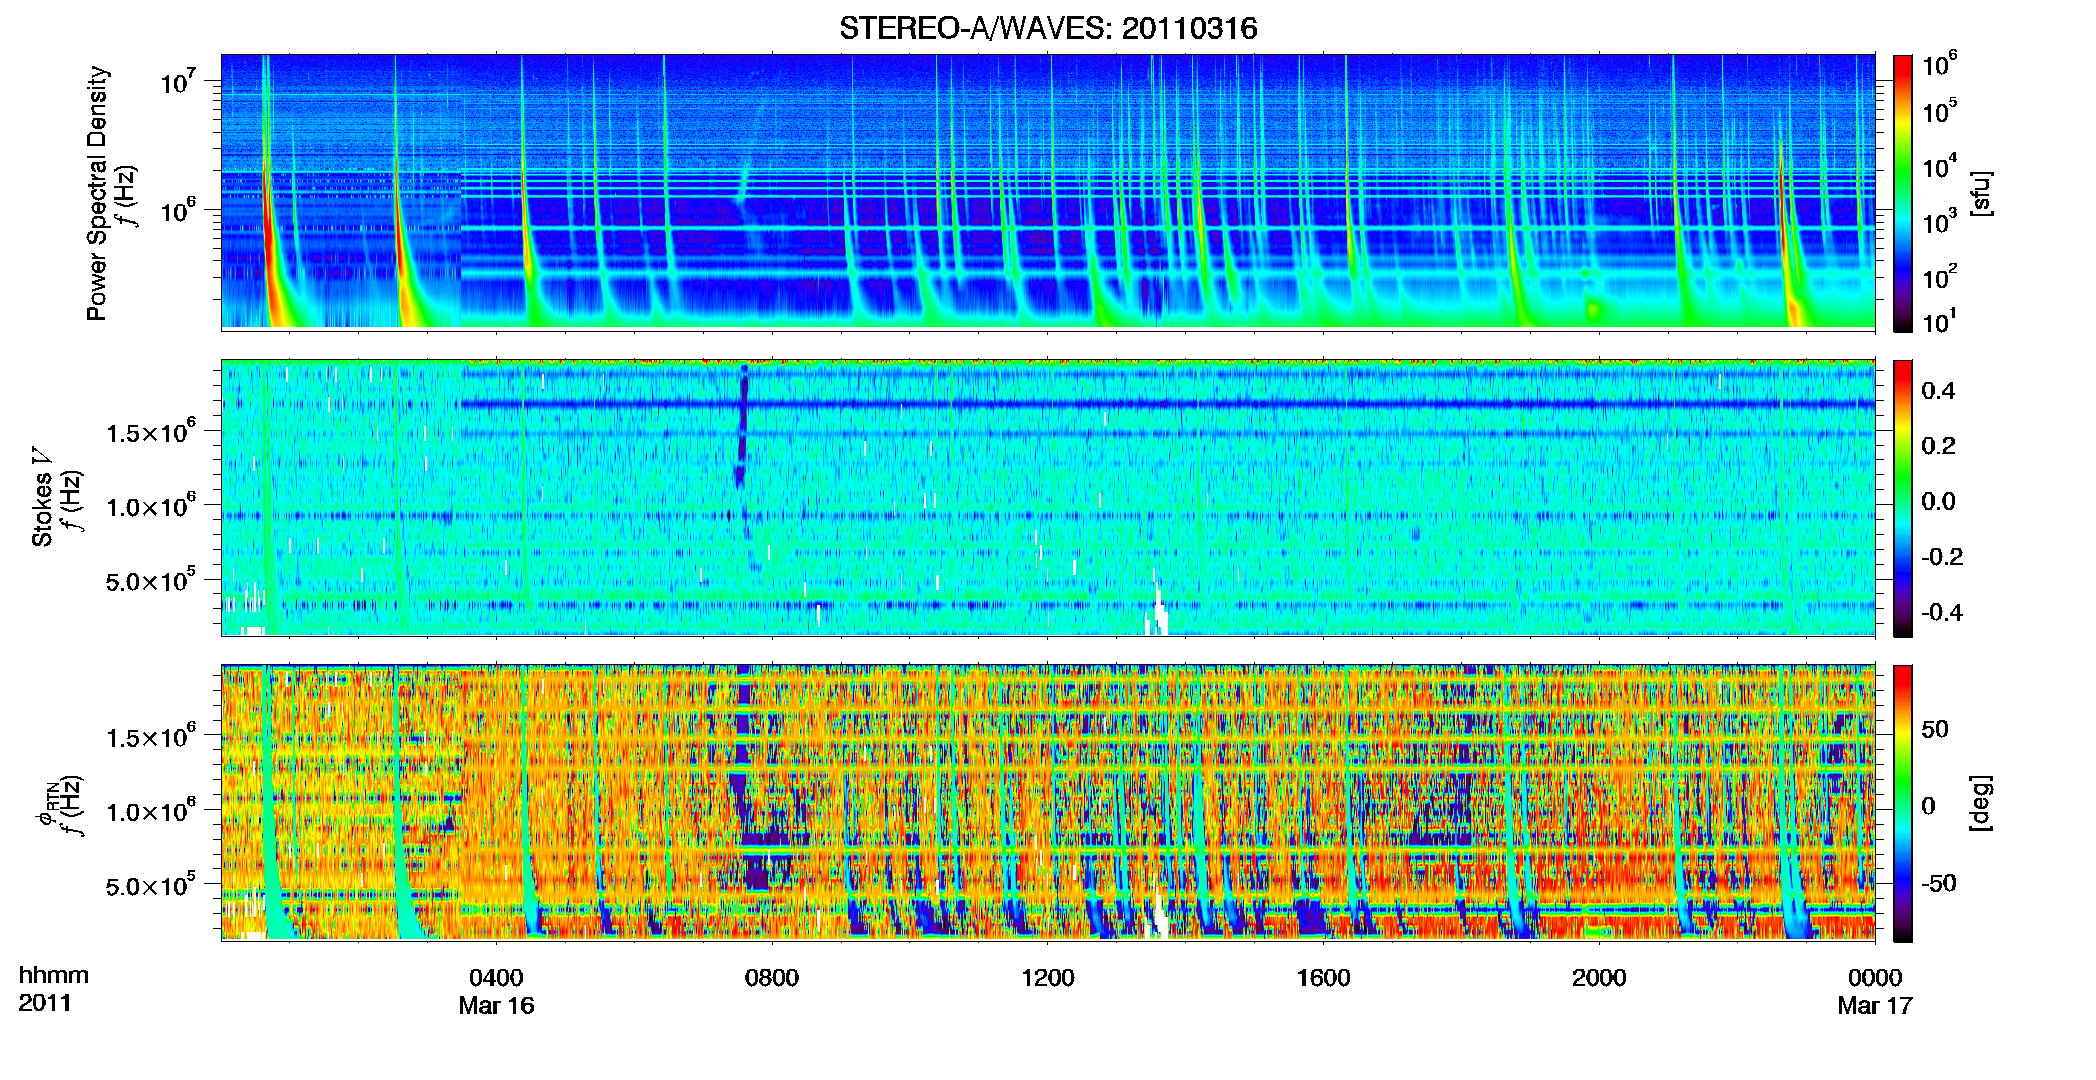Click the 'hhmm' time format label
Image resolution: width=2096 pixels, height=1080 pixels.
point(54,976)
